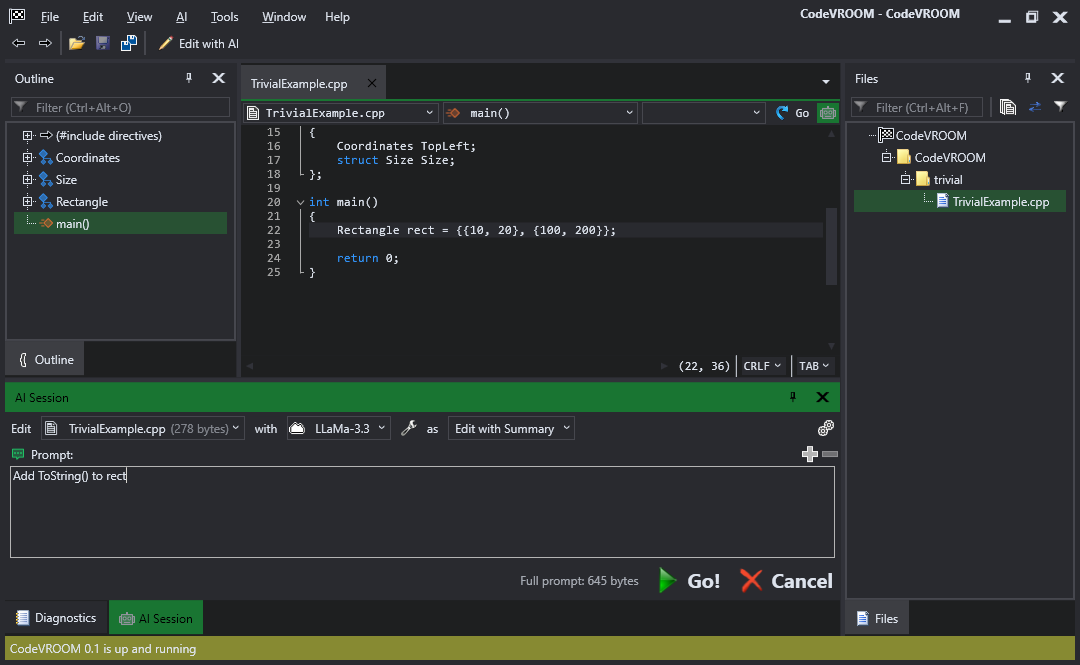Pin the AI Session panel
The height and width of the screenshot is (665, 1080).
tap(793, 397)
